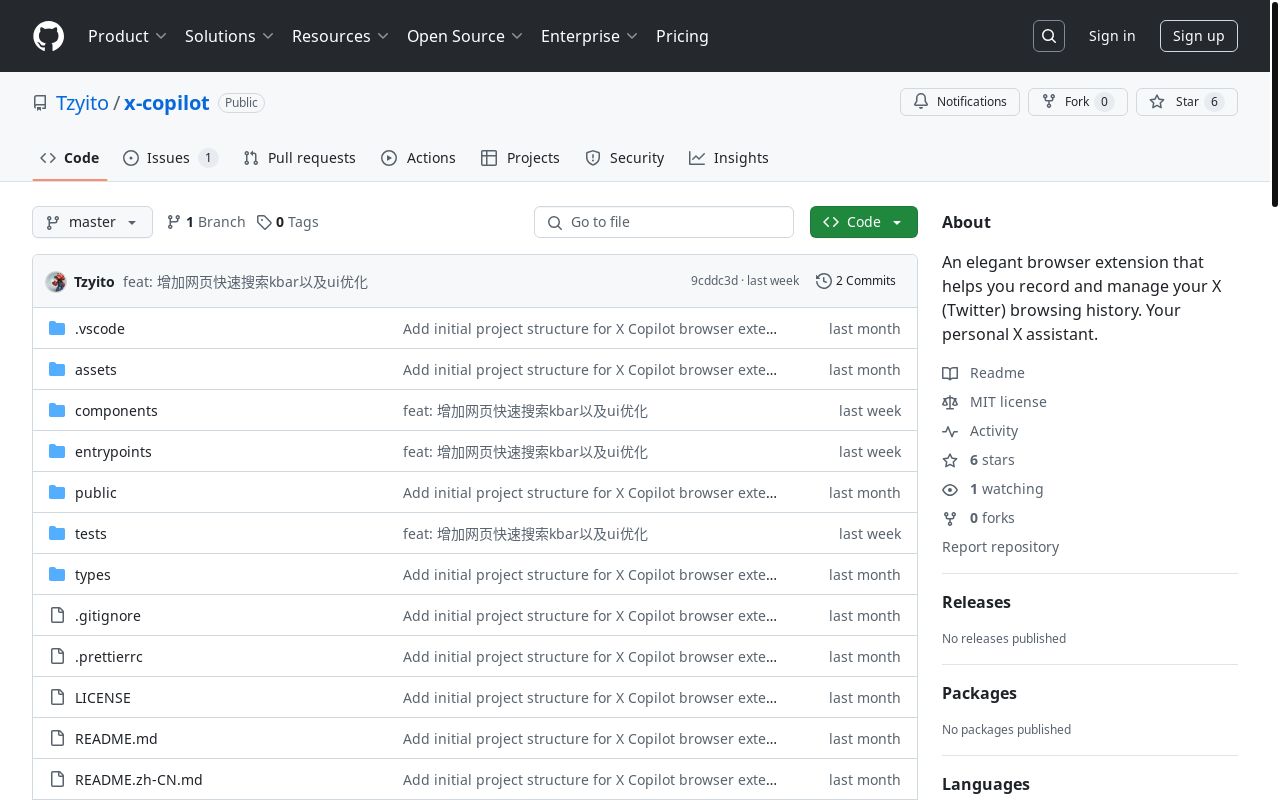Click the GitHub logo icon
1280x800 pixels.
click(48, 36)
